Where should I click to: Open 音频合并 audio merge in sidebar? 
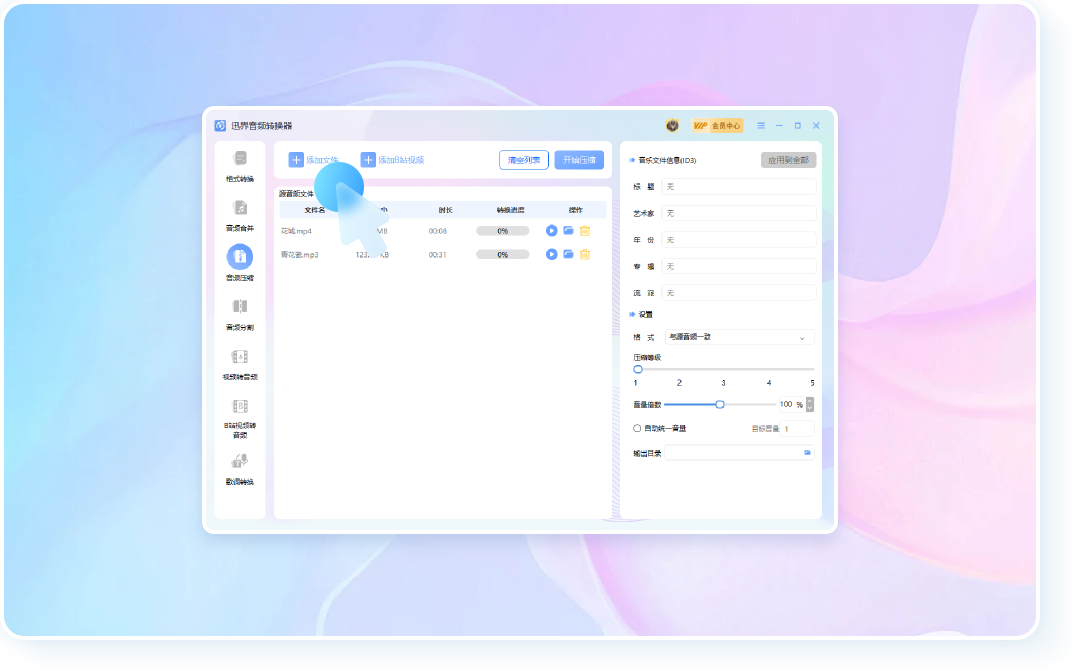pos(240,215)
